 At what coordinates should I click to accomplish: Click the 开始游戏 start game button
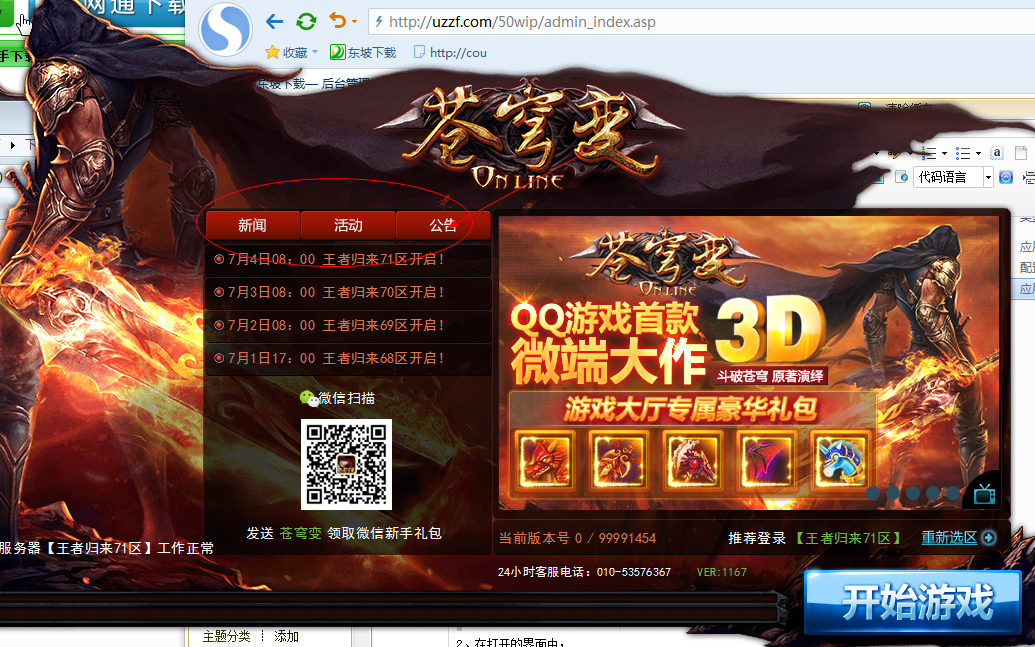point(913,602)
